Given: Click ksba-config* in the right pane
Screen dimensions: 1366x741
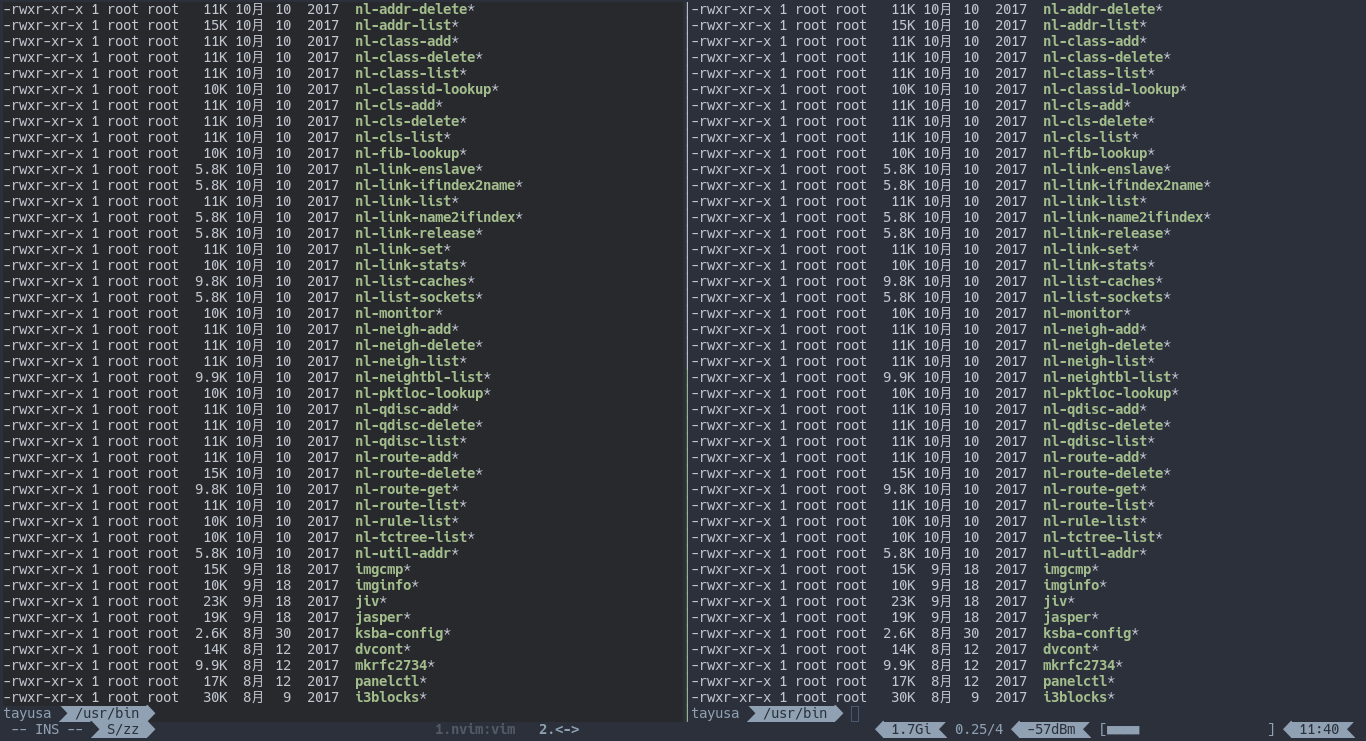Looking at the screenshot, I should pyautogui.click(x=1091, y=633).
